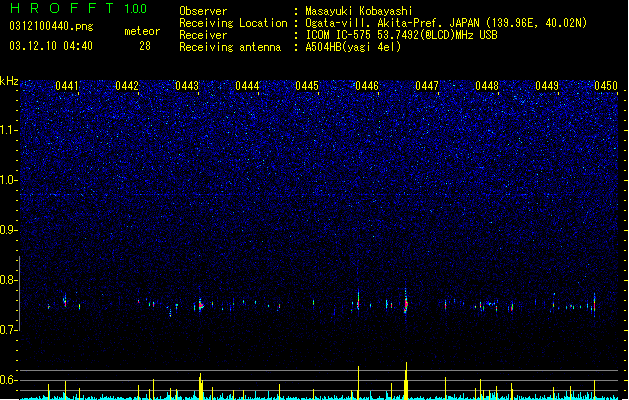This screenshot has width=629, height=400.
Task: Click the 1.0 kHz frequency label
Action: (x=9, y=180)
